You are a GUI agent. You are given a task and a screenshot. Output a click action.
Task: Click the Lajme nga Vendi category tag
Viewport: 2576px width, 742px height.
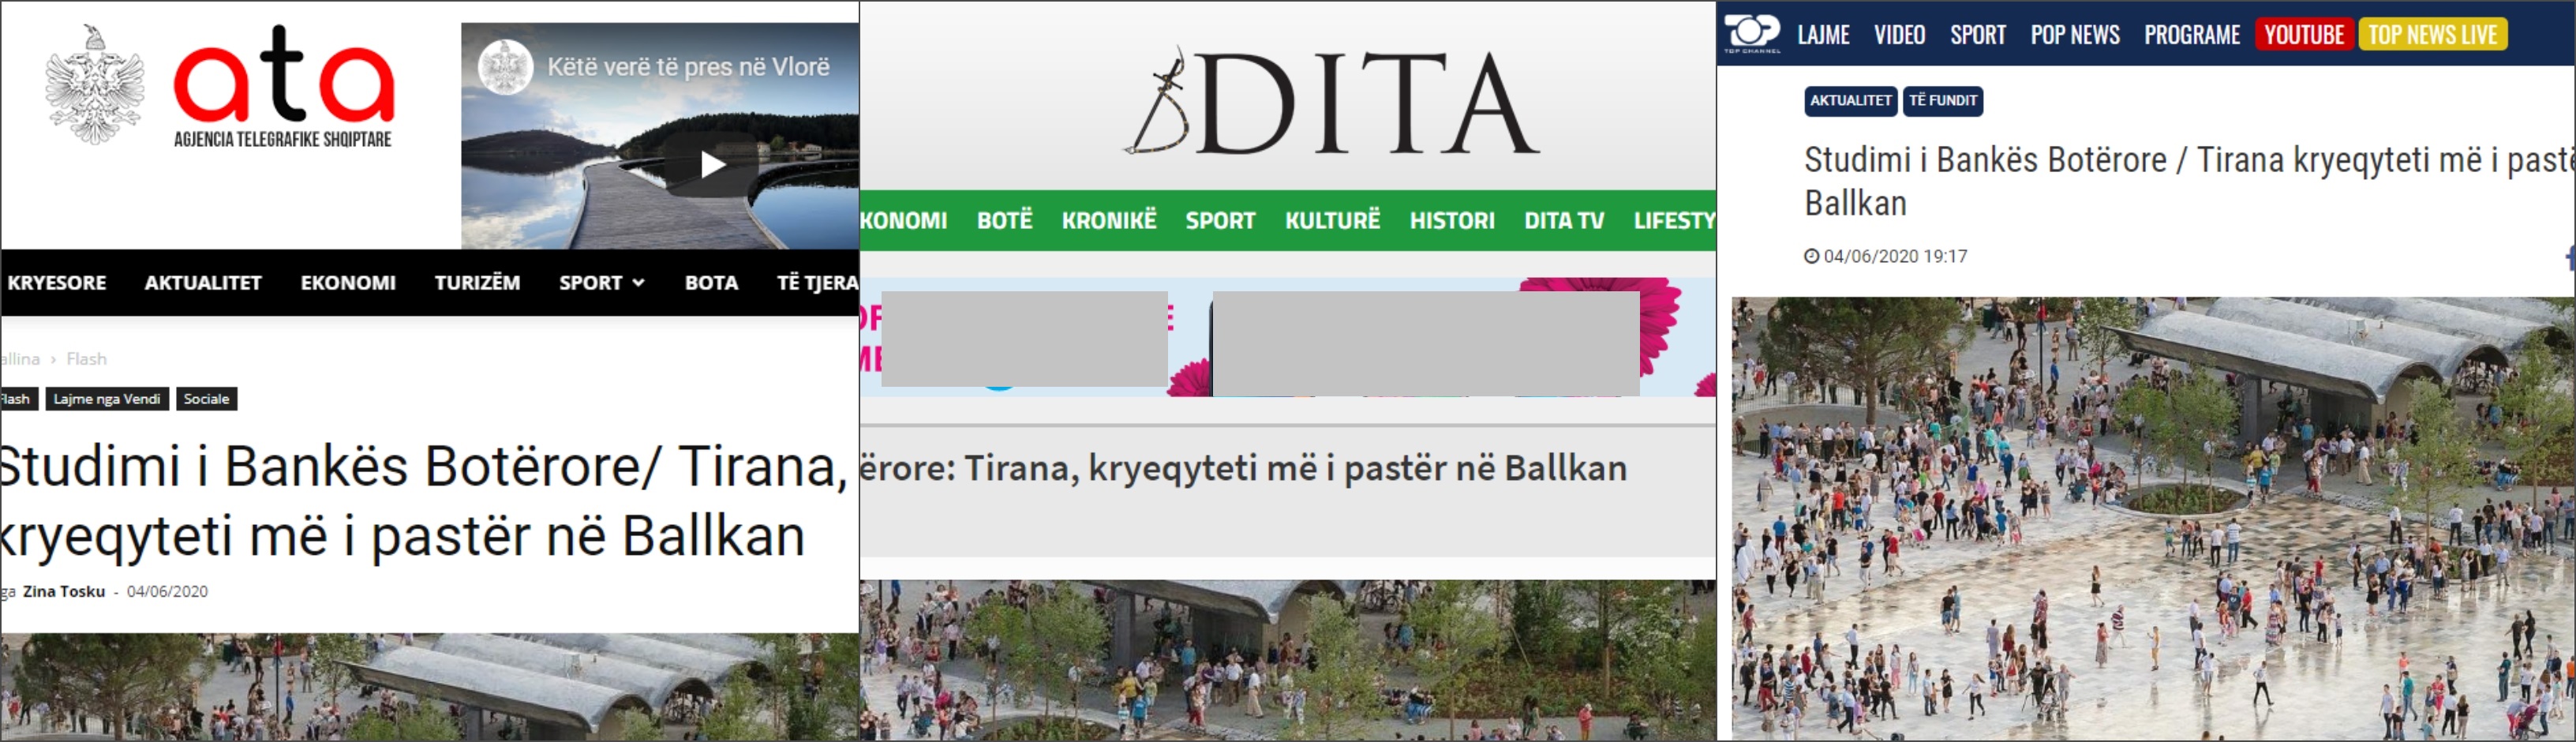click(x=107, y=399)
